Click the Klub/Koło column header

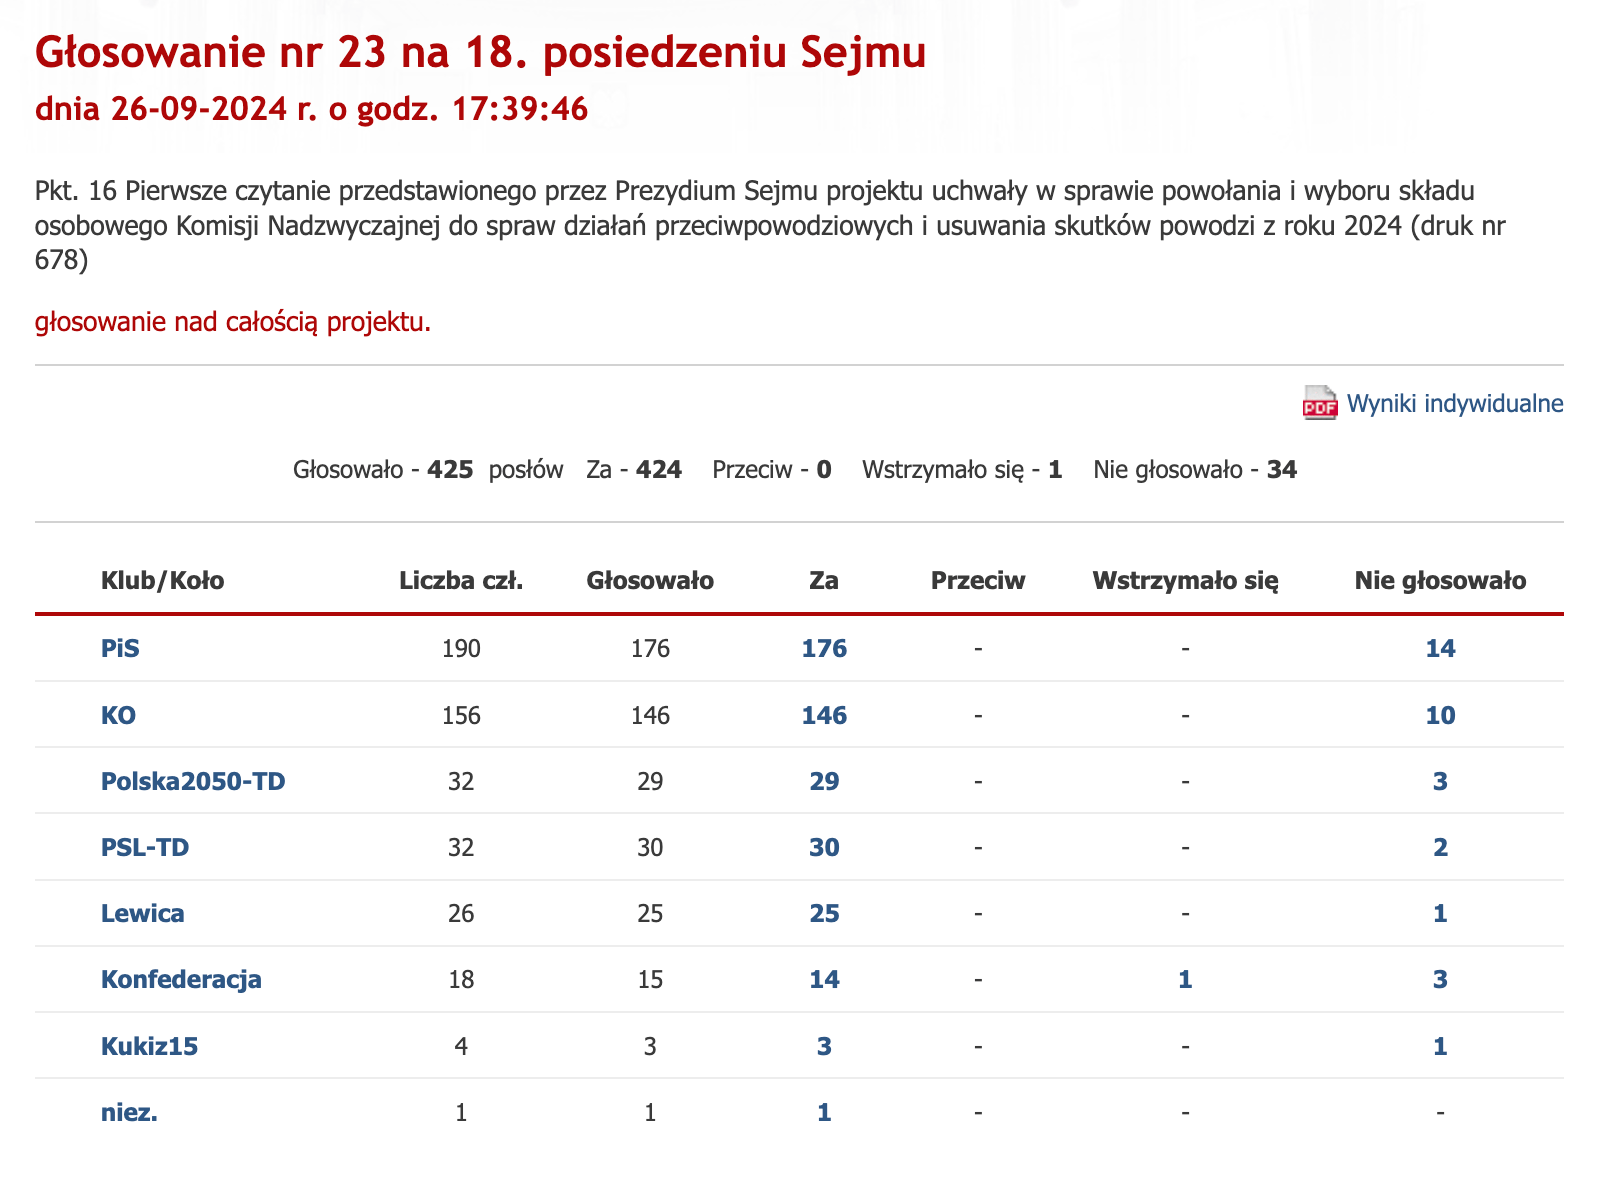(162, 580)
